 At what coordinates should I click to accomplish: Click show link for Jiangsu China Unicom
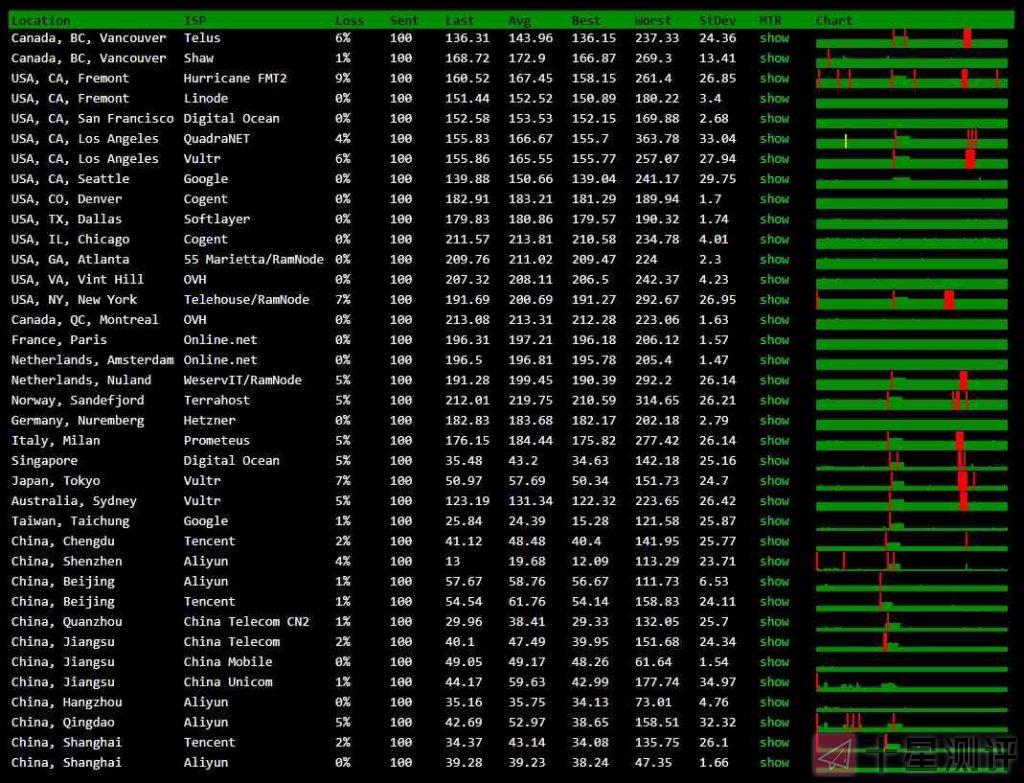coord(774,682)
